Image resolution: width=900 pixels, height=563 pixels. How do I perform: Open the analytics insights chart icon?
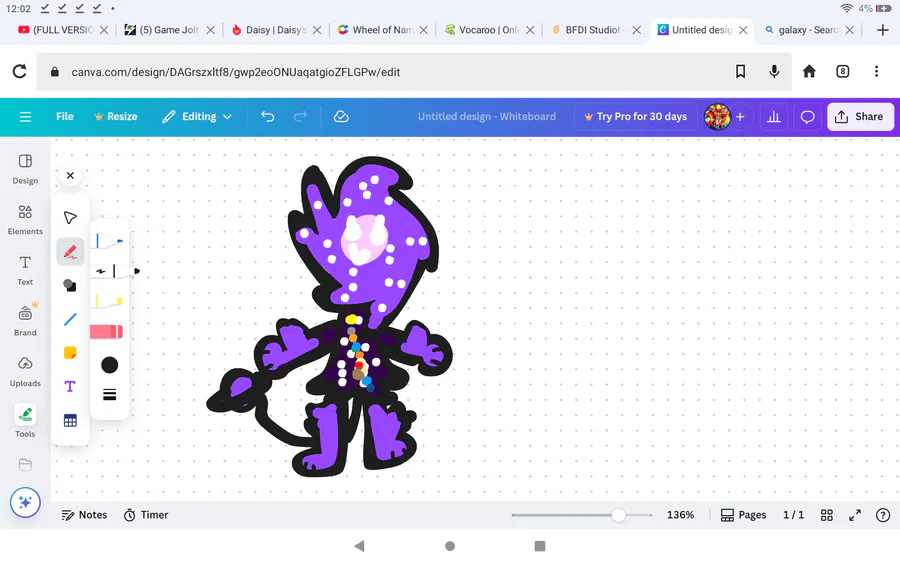pyautogui.click(x=774, y=117)
